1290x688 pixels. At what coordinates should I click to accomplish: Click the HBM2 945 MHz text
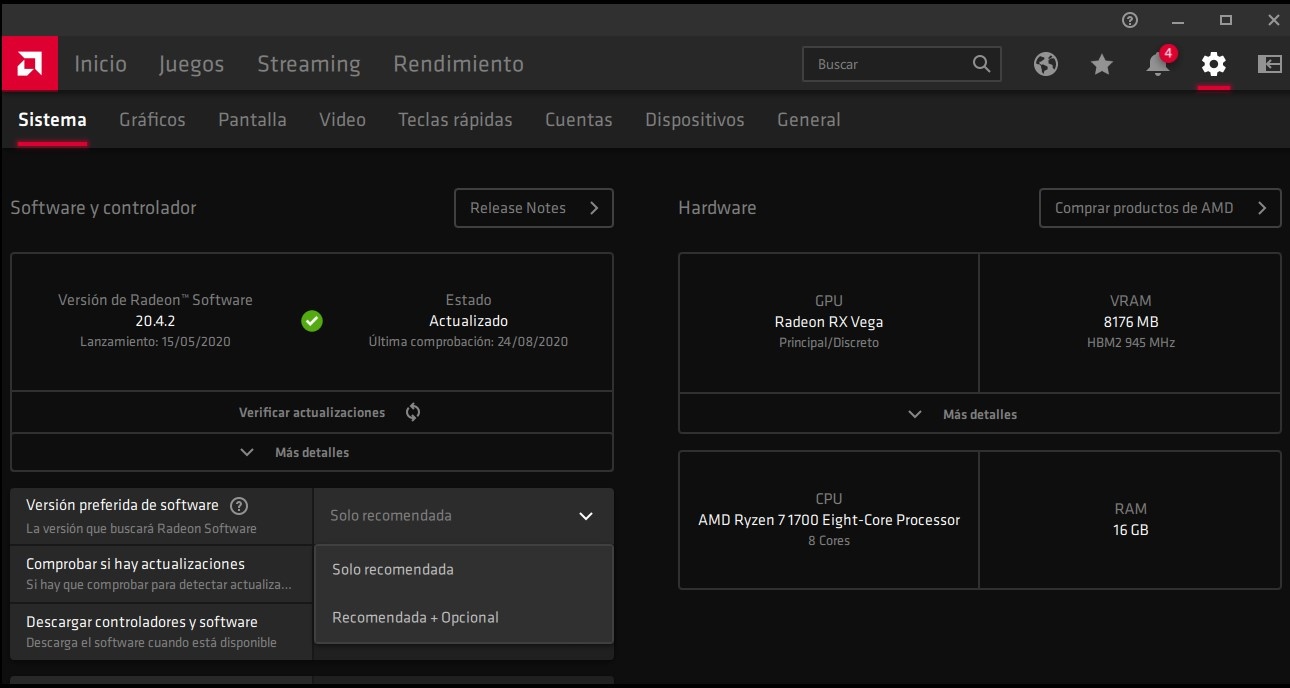pos(1131,343)
